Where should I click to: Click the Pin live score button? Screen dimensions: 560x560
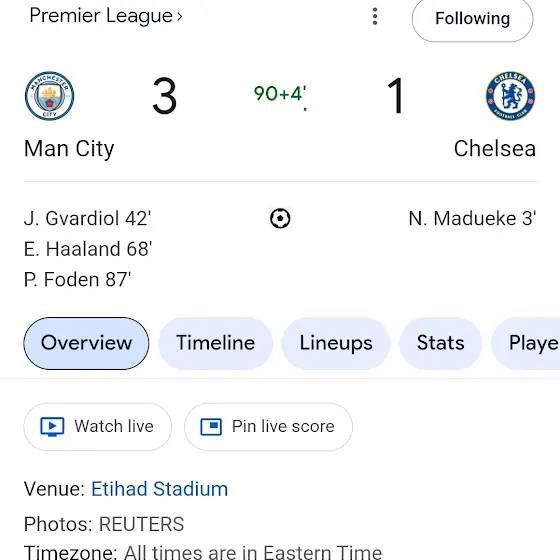268,427
